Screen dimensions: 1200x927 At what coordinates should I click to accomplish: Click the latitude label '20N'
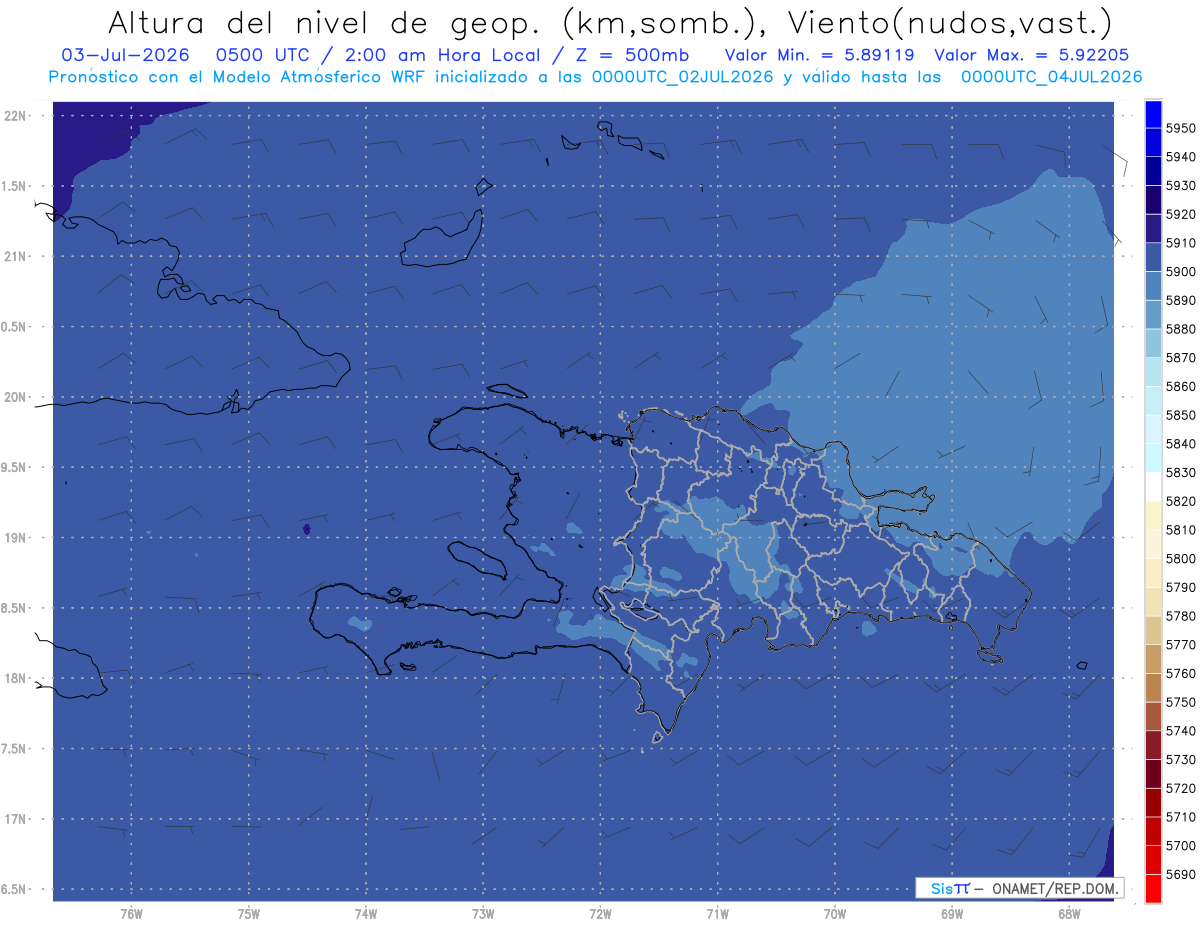(x=15, y=397)
